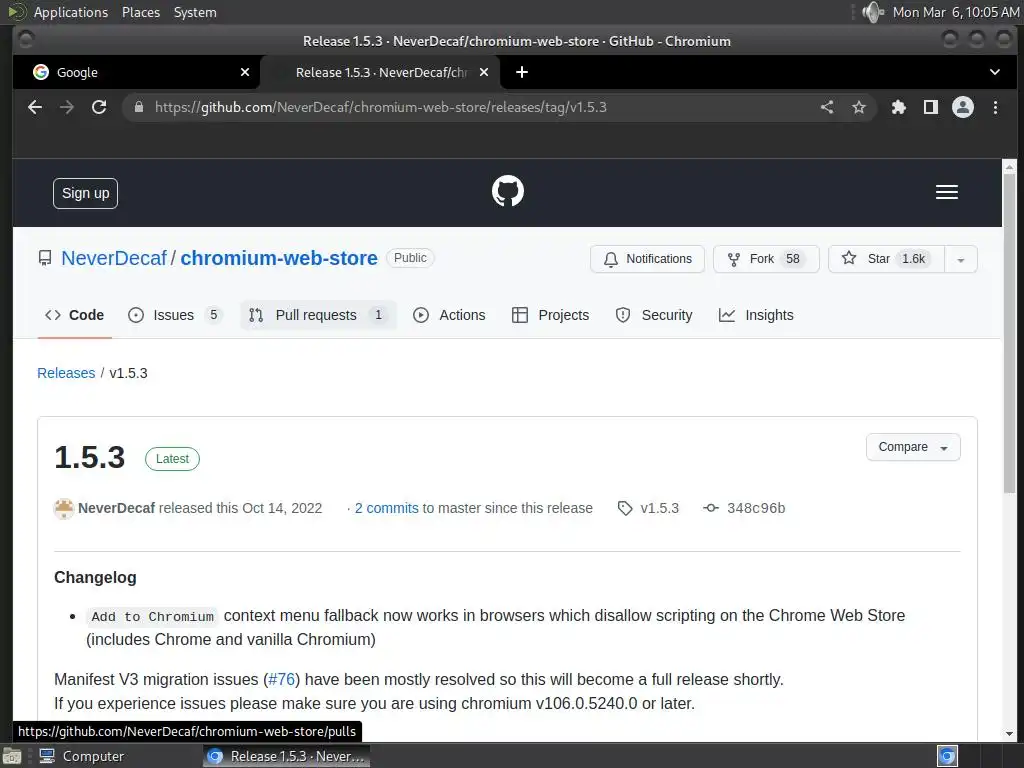Close the Google tab

245,72
